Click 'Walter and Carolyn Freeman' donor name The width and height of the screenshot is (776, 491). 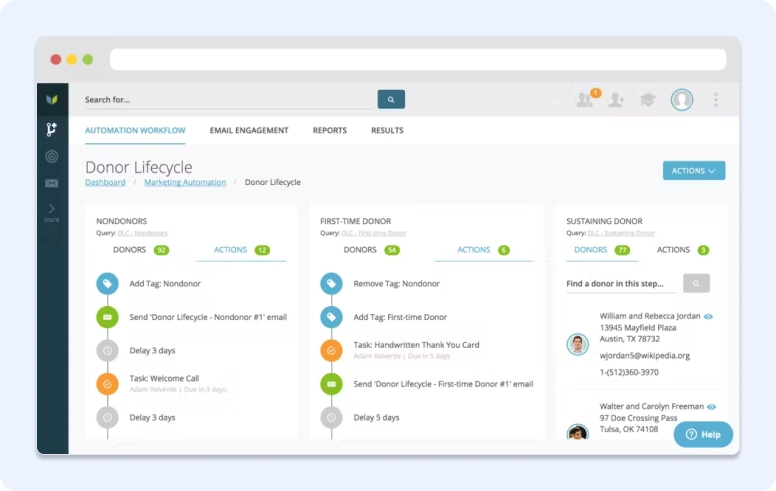click(652, 406)
